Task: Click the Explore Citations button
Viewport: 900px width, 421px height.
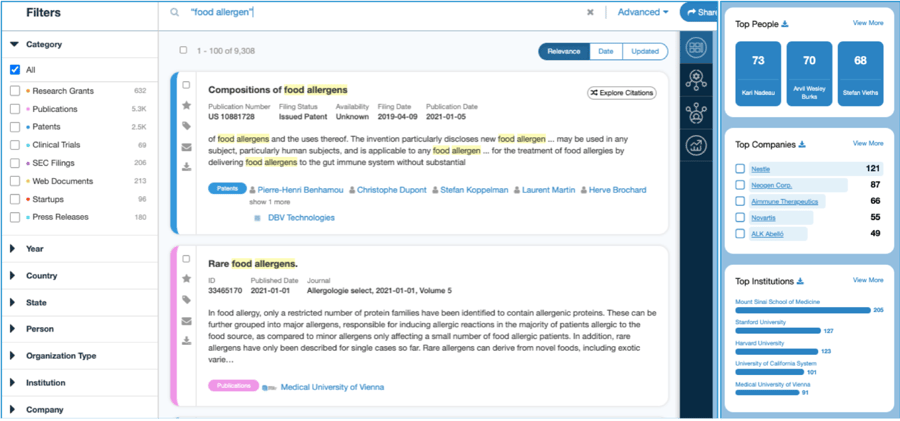Action: pyautogui.click(x=622, y=92)
